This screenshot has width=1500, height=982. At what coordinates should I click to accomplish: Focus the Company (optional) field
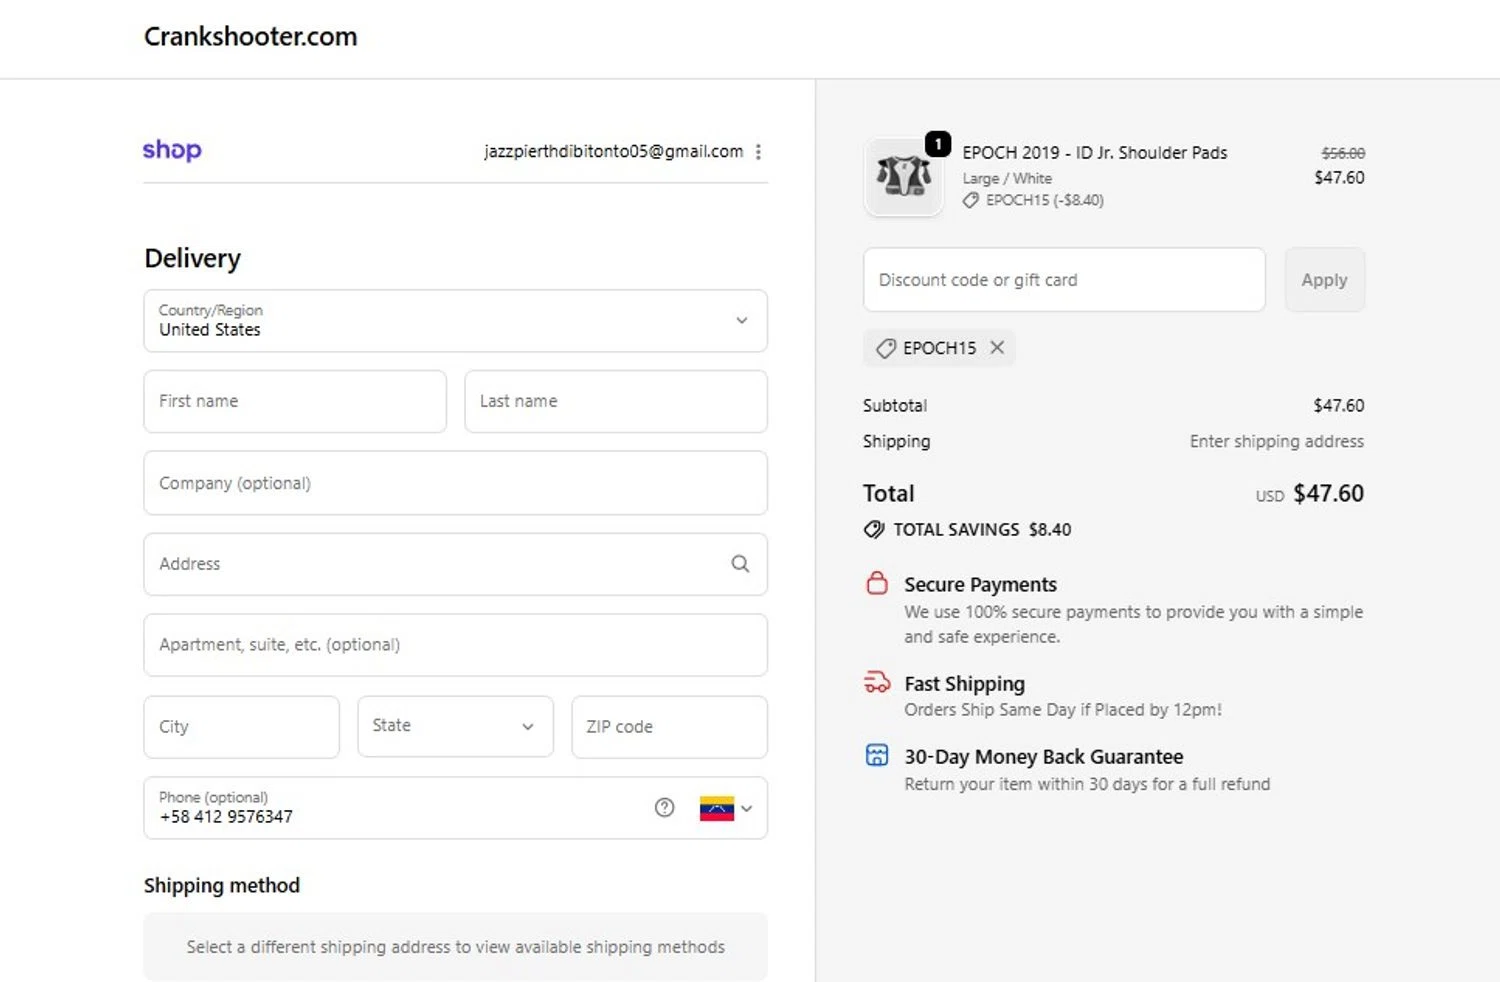pos(455,483)
